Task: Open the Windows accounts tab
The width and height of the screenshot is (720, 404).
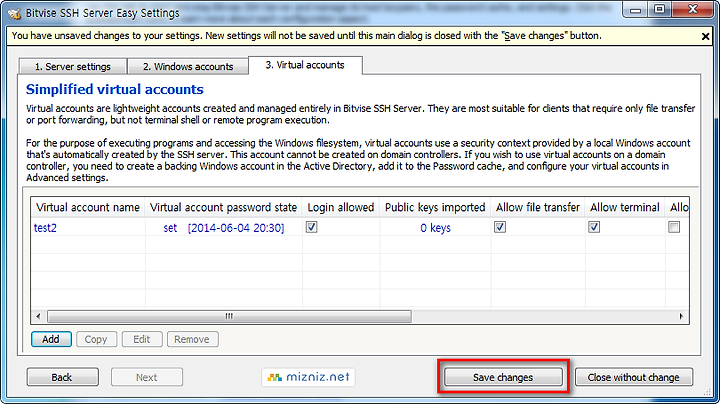Action: coord(188,67)
